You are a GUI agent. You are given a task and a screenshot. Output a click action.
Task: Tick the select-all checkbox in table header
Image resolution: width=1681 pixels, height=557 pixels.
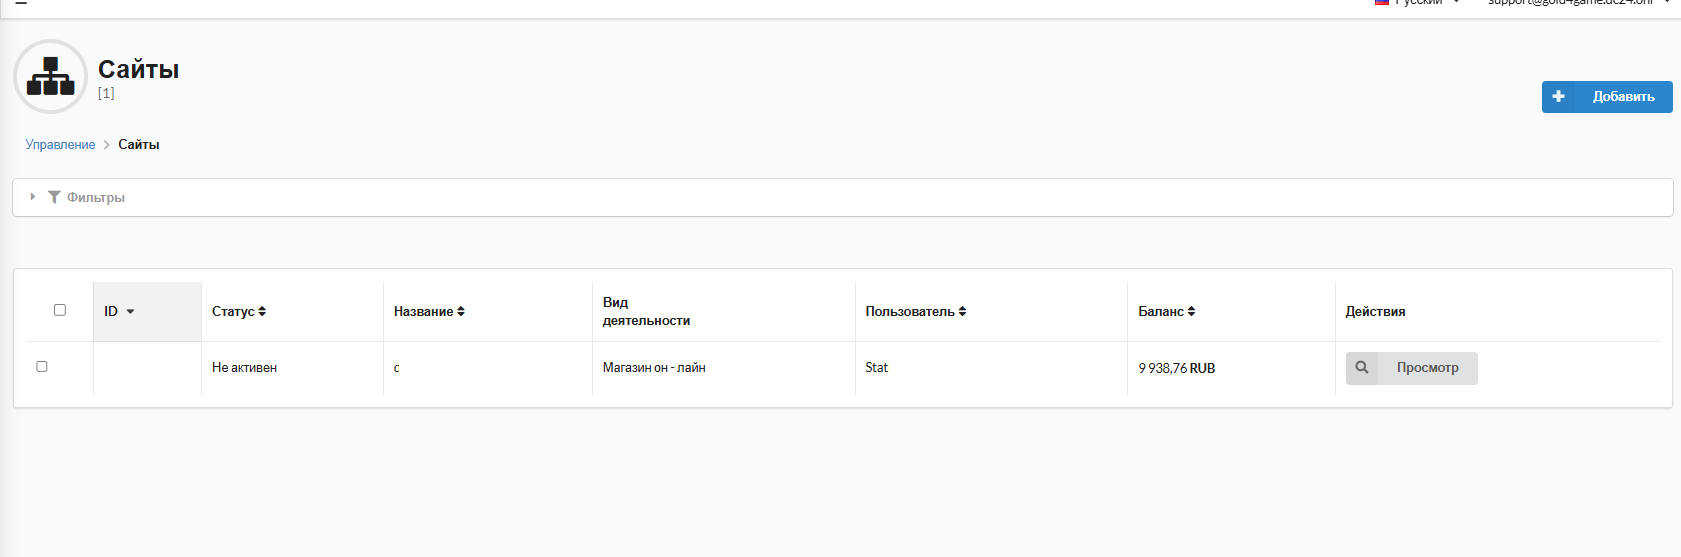pyautogui.click(x=60, y=310)
